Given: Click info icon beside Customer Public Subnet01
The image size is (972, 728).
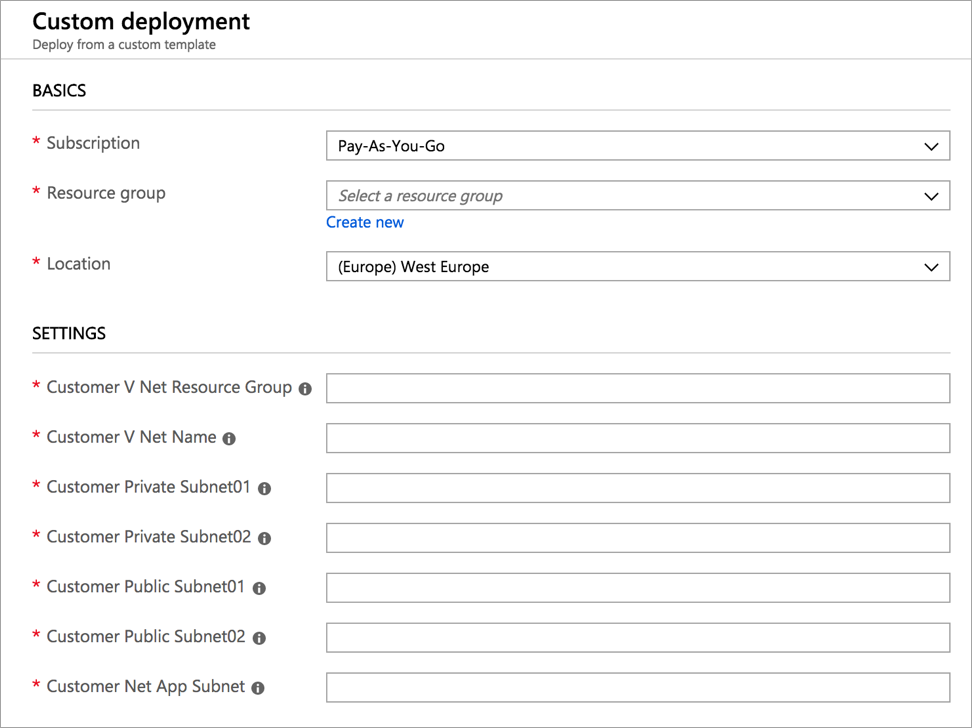Looking at the screenshot, I should pos(258,588).
